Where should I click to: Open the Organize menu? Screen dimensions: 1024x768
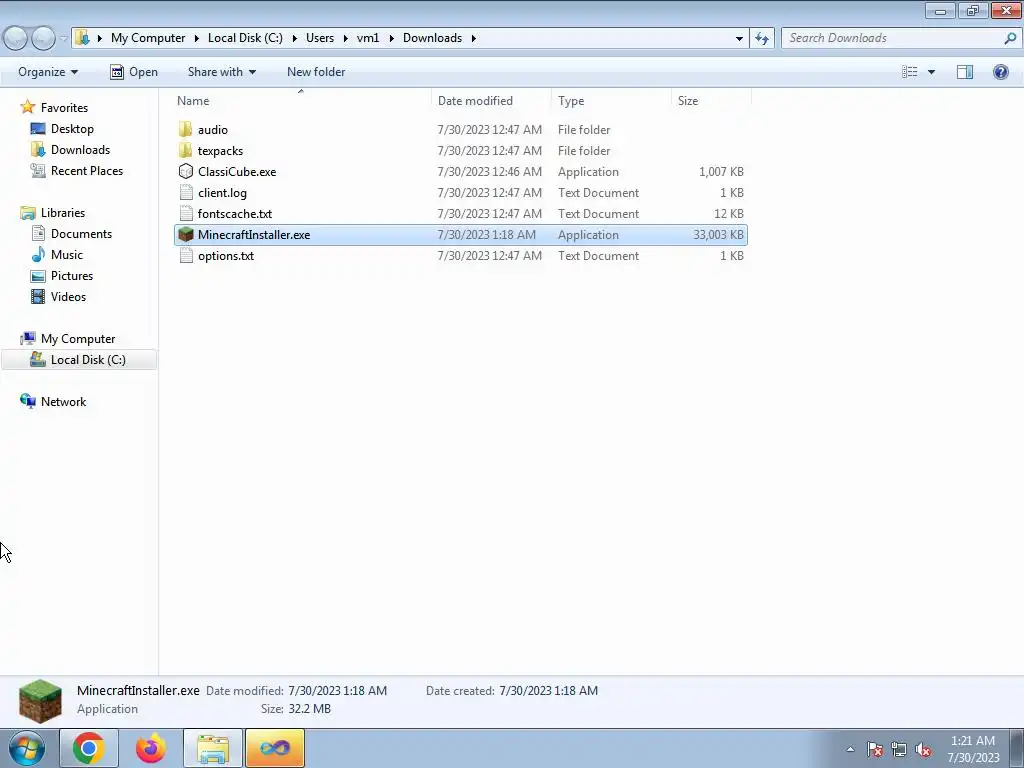(x=48, y=72)
